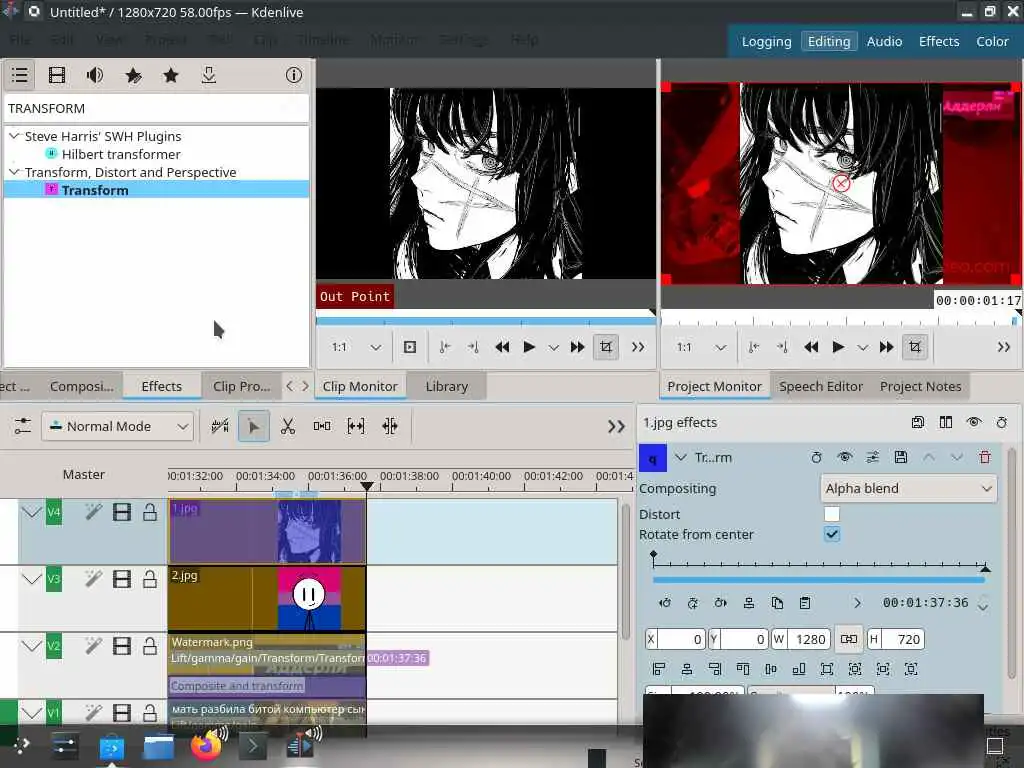Click the project monitor timeline ruler
Screen dimensions: 1024x768
840,321
